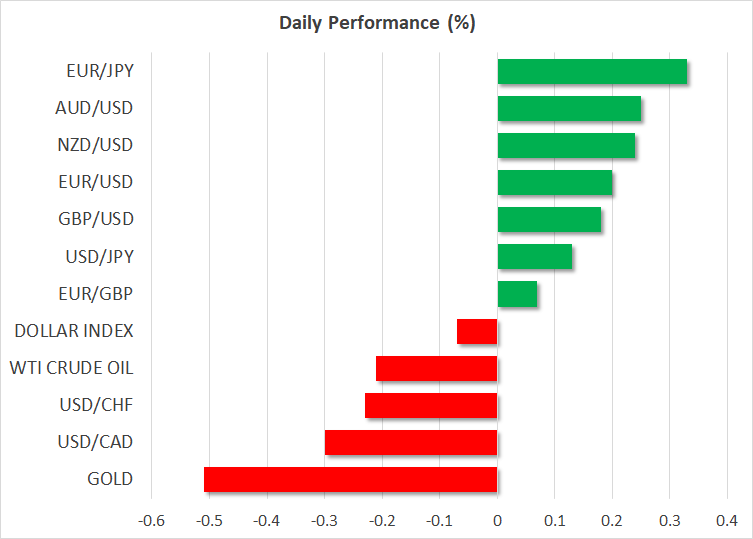The height and width of the screenshot is (539, 753).
Task: Select the WTI CRUDE OIL bar
Action: point(437,368)
